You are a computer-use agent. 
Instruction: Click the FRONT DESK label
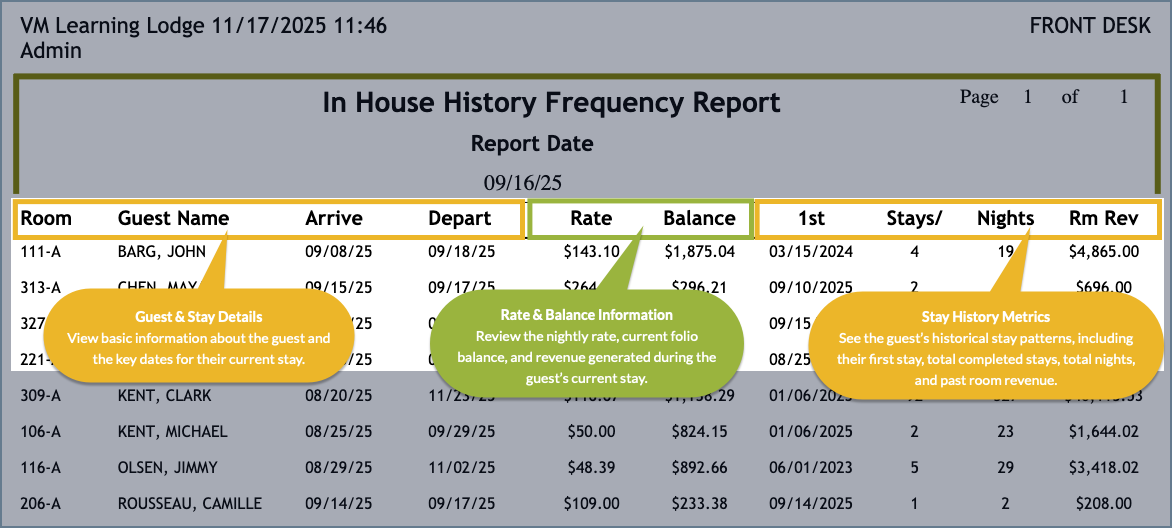tap(1090, 27)
